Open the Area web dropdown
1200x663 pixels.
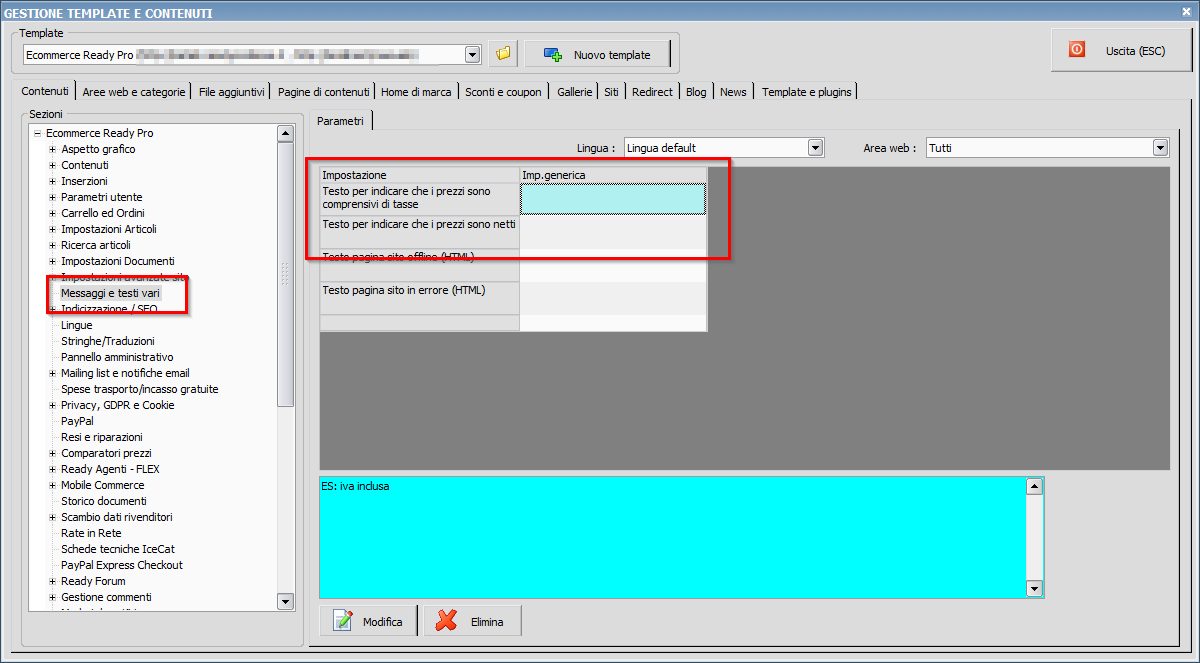(1160, 148)
